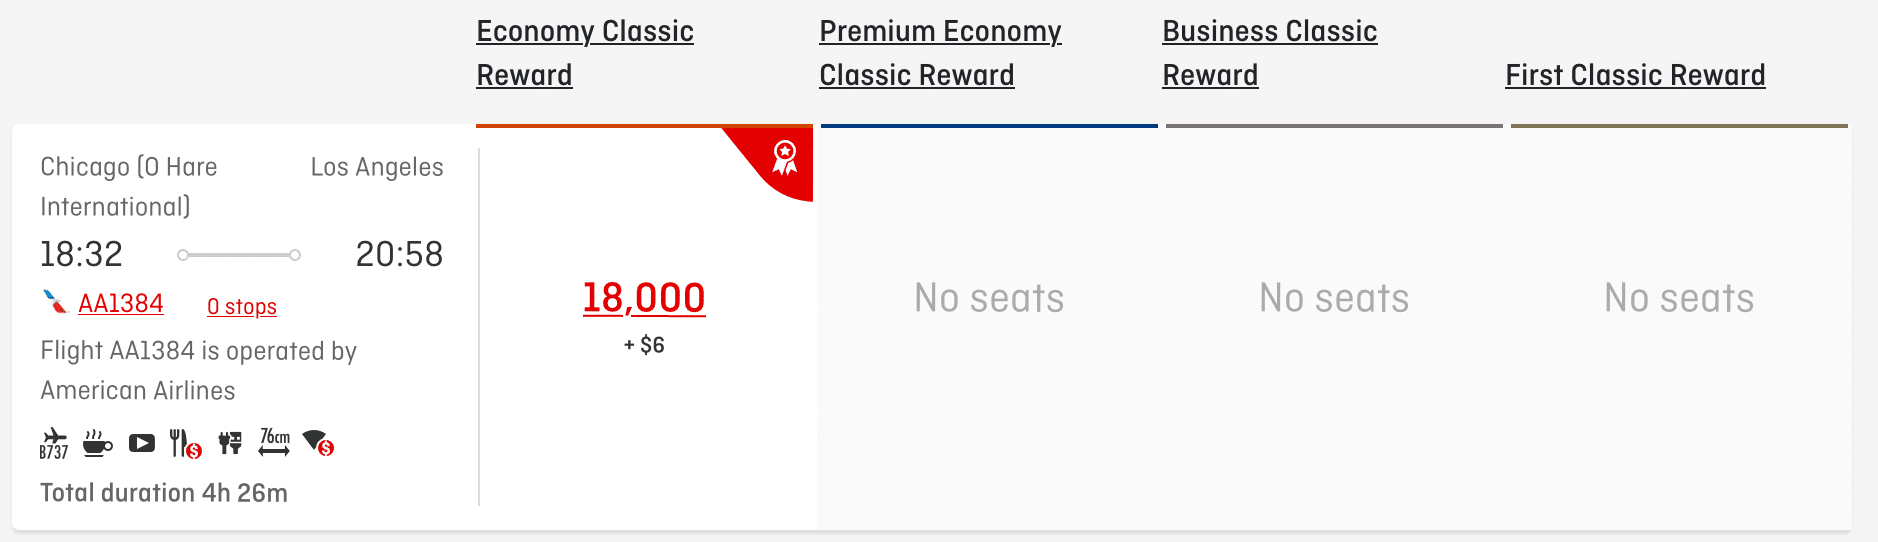Click the American Airlines logo icon
This screenshot has width=1878, height=542.
[54, 302]
